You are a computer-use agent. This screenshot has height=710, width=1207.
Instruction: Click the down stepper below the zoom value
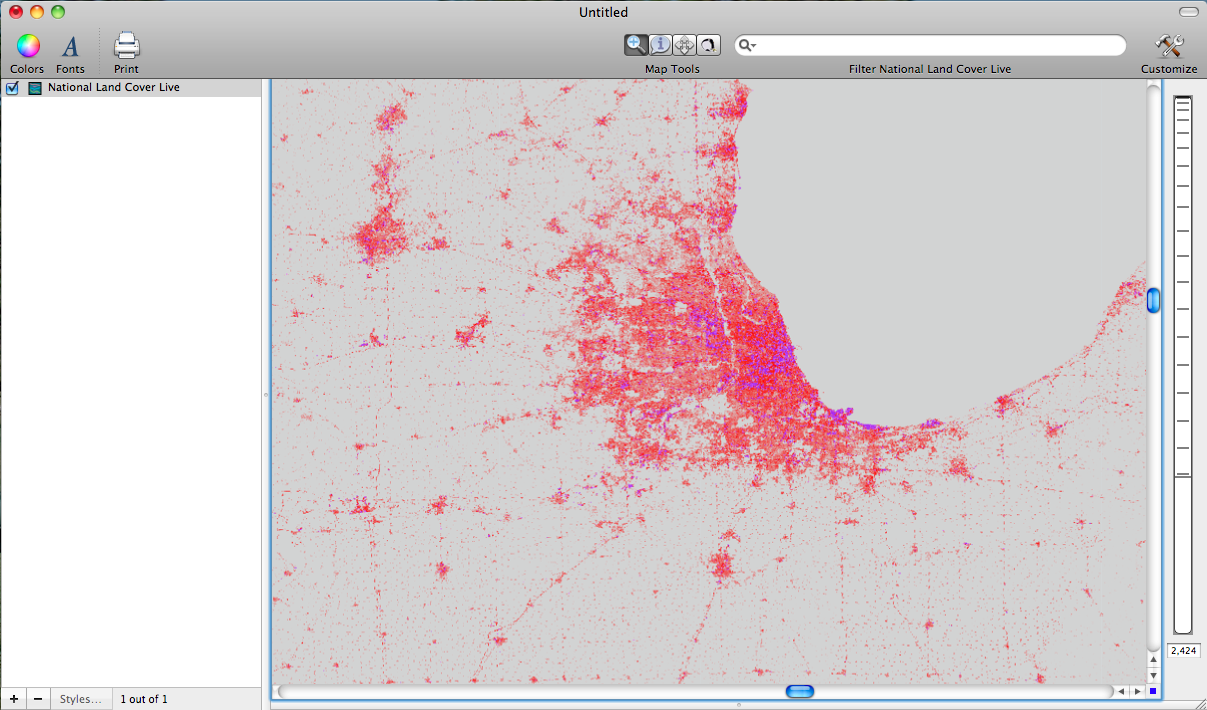coord(1153,675)
